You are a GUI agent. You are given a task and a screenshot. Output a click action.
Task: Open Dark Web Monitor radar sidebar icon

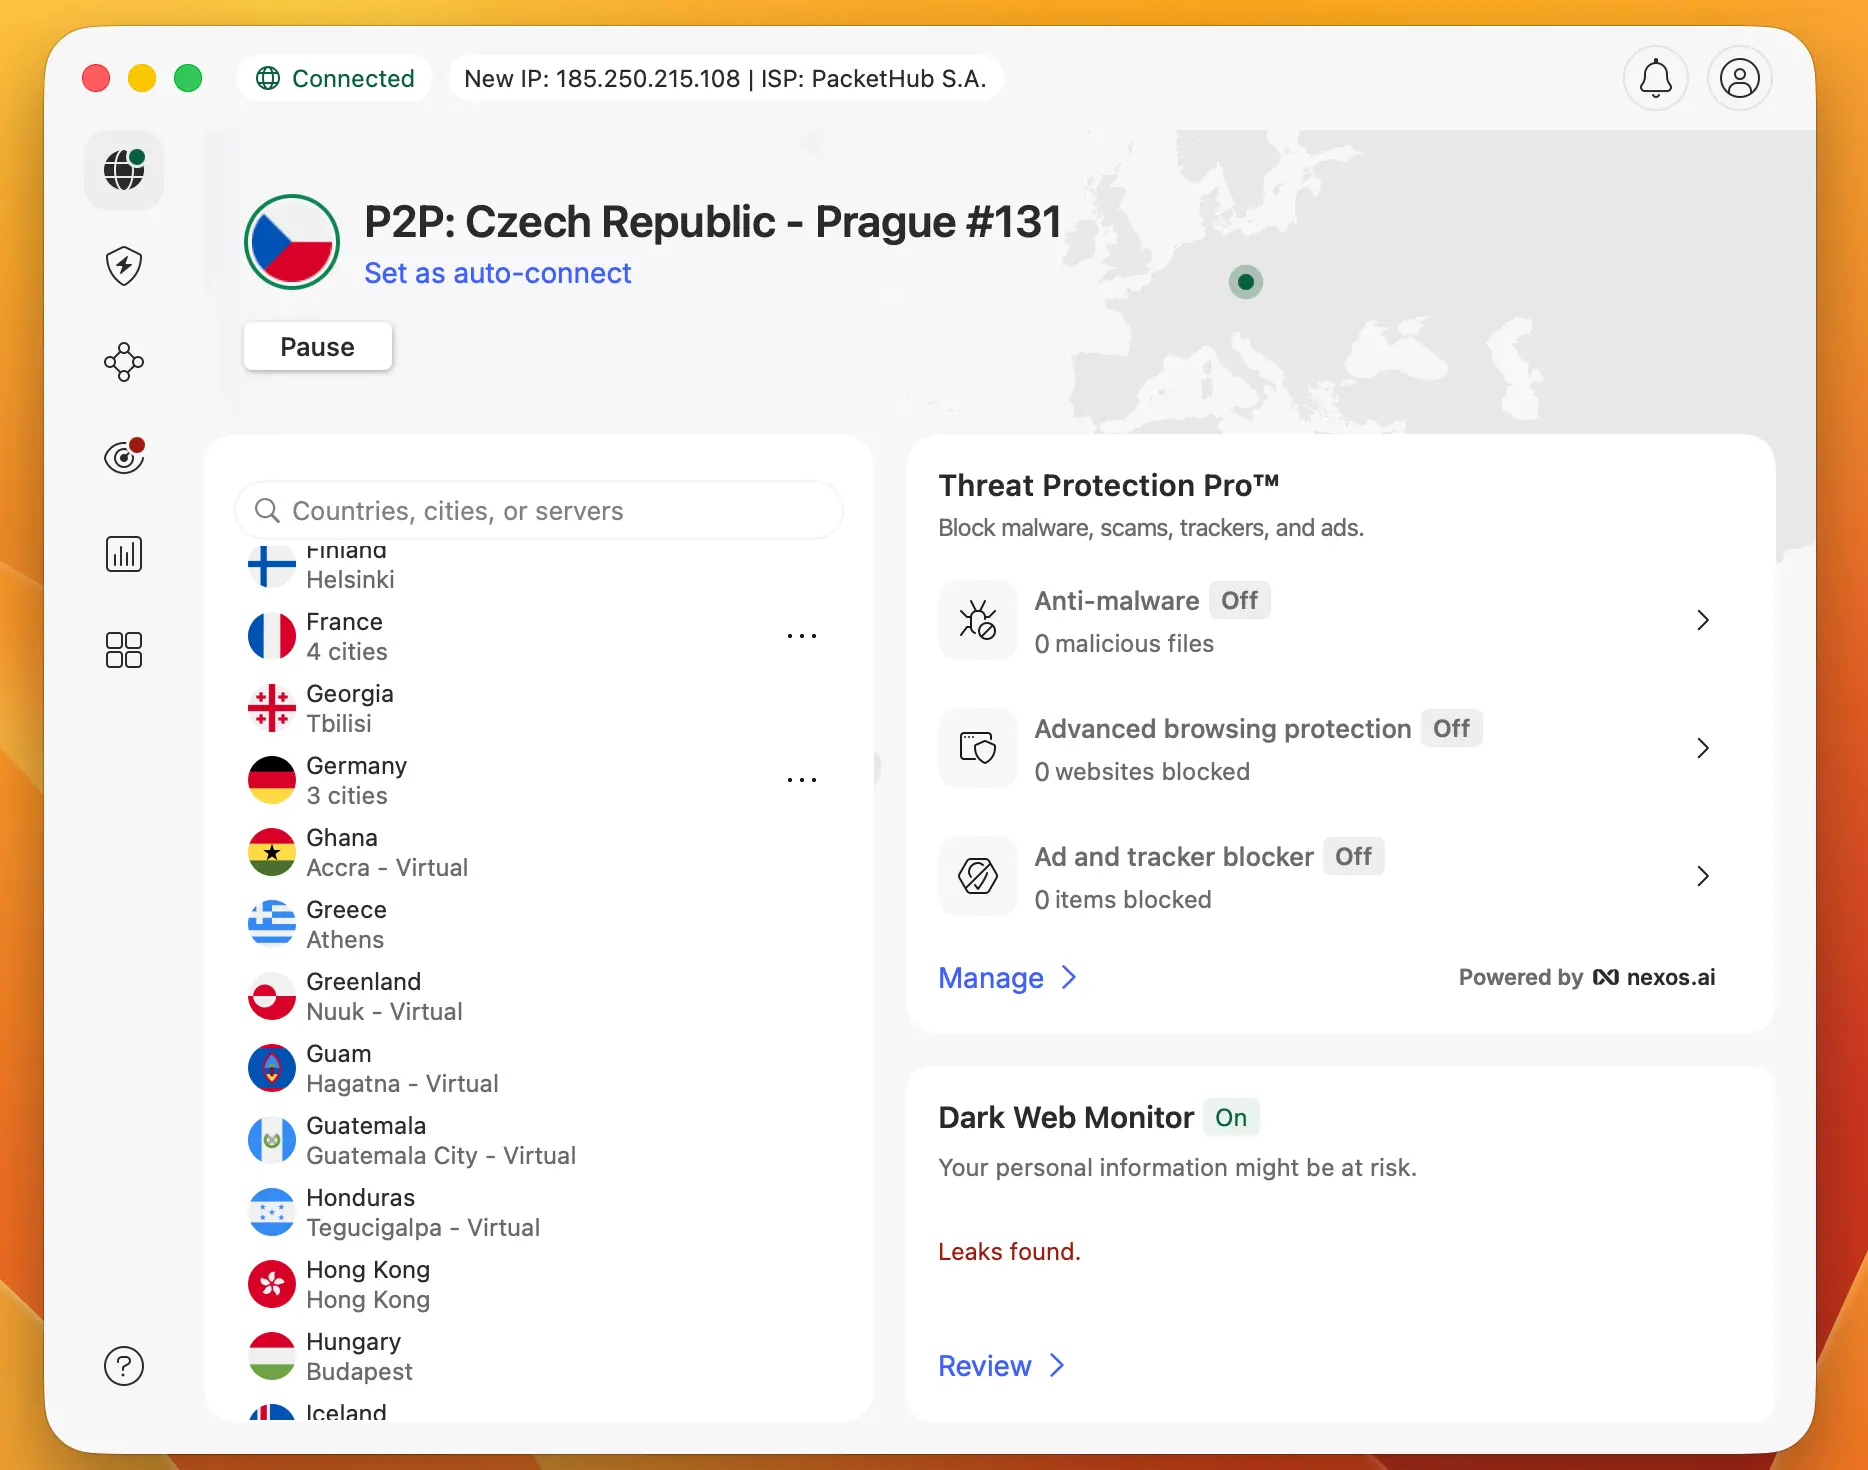pos(124,457)
